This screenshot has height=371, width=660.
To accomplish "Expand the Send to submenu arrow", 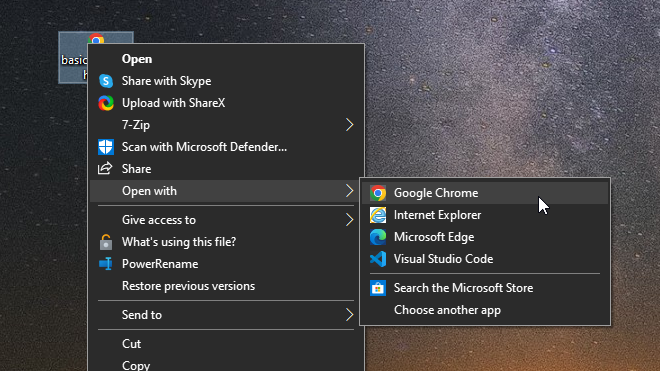I will (x=349, y=315).
